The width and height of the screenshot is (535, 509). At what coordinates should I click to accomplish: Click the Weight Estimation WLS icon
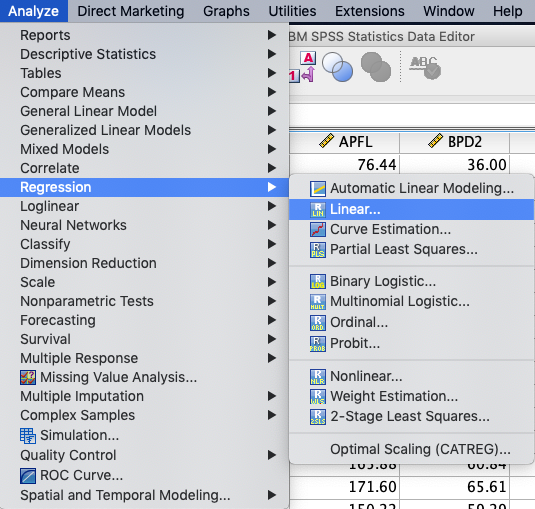coord(318,396)
